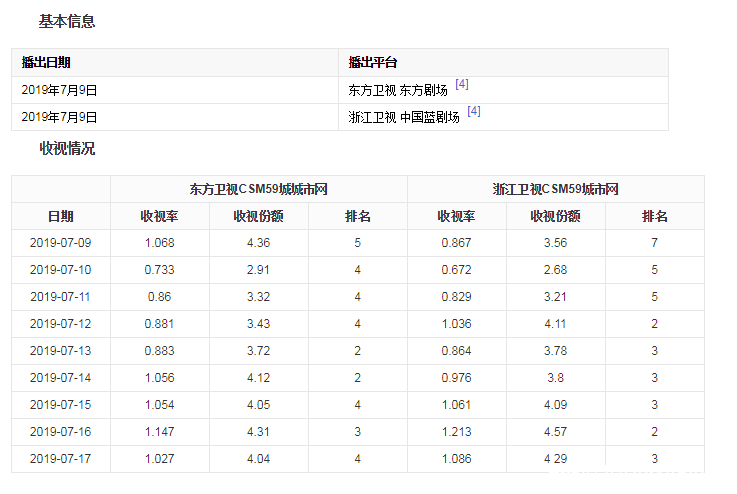This screenshot has height=494, width=737.
Task: Select the 4.57 share value
Action: pos(555,432)
